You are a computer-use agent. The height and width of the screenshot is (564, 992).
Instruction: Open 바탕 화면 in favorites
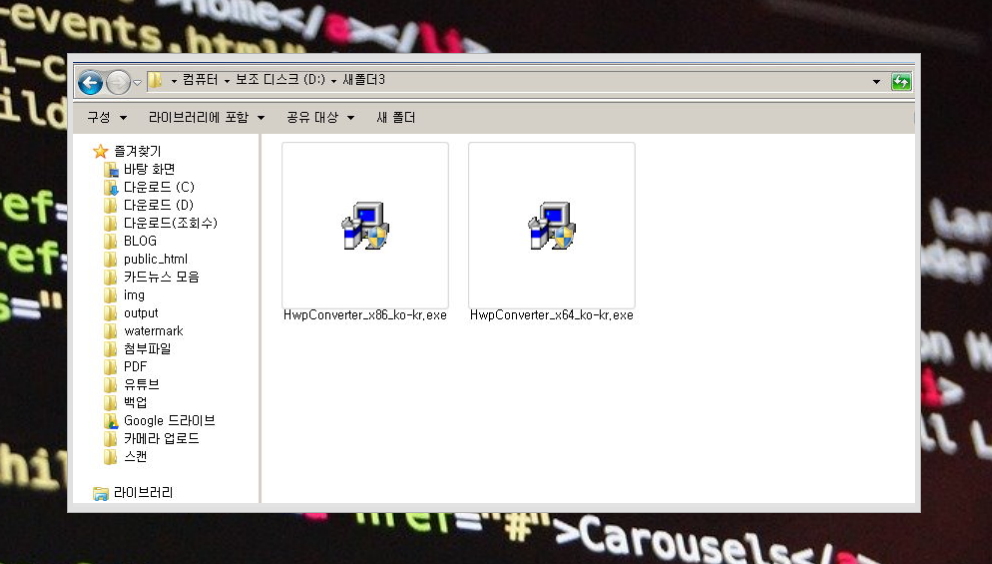(149, 169)
